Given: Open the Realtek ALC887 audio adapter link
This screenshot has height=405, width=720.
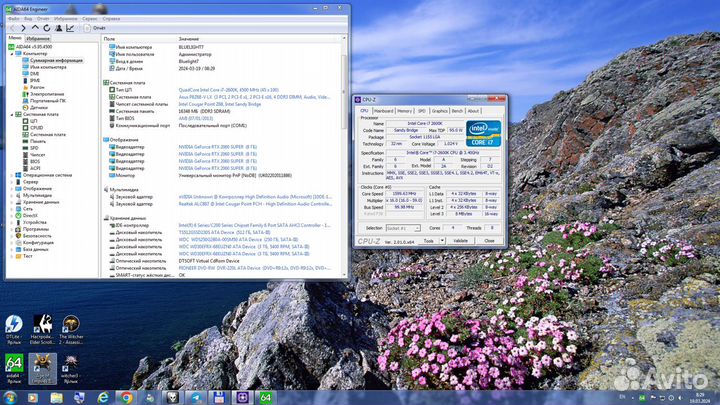Looking at the screenshot, I should coord(255,204).
